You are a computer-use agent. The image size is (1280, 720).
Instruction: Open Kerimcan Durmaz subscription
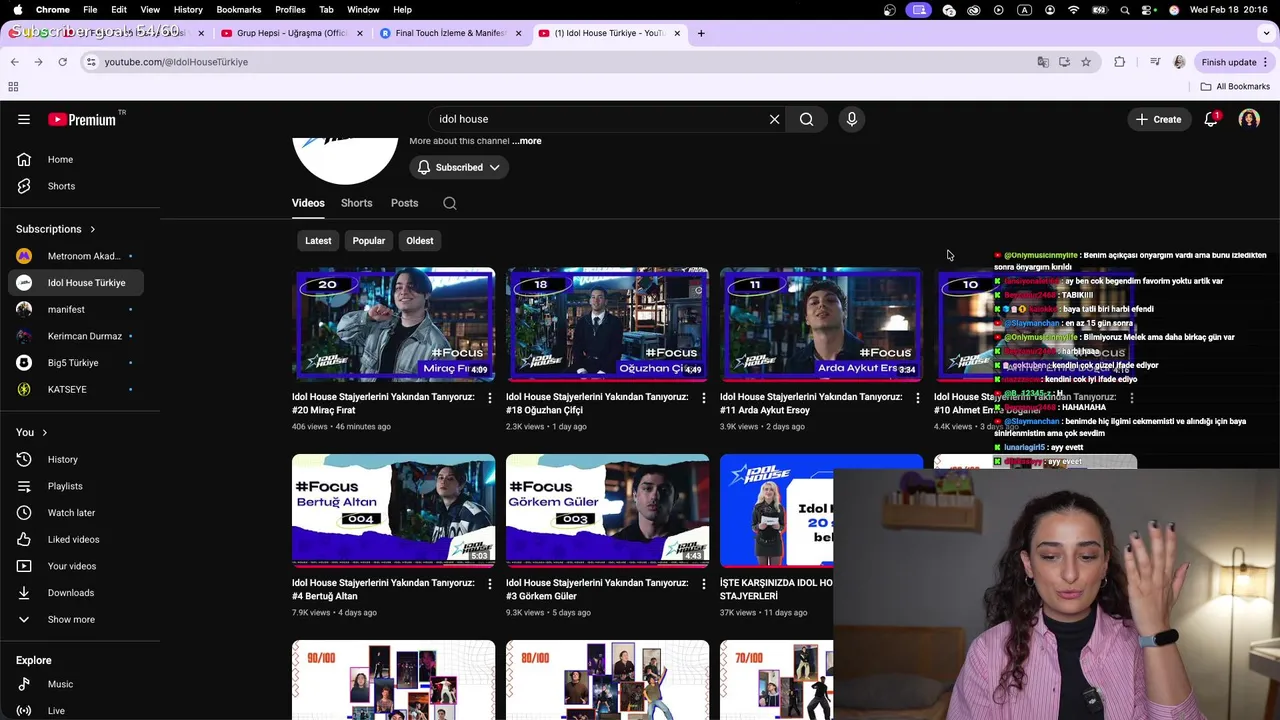pos(76,336)
